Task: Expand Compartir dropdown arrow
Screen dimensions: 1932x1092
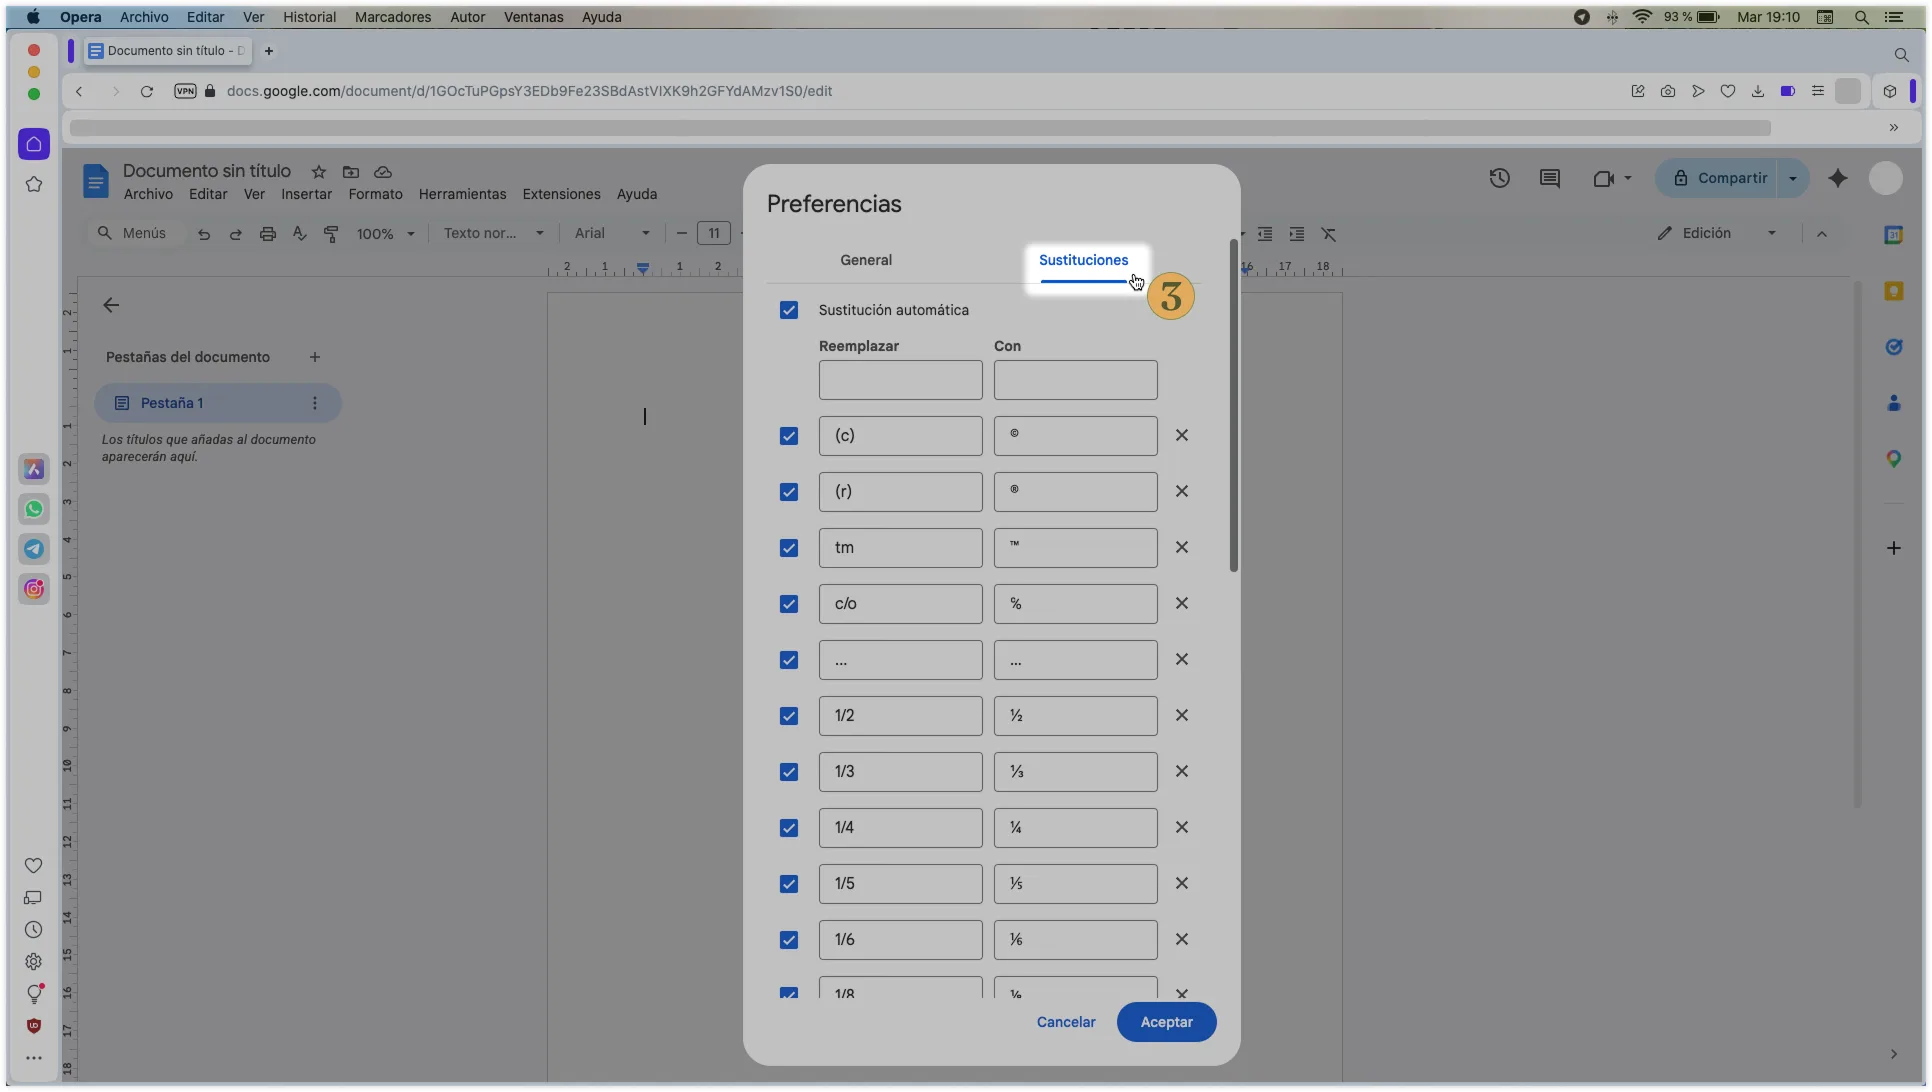Action: pos(1793,178)
